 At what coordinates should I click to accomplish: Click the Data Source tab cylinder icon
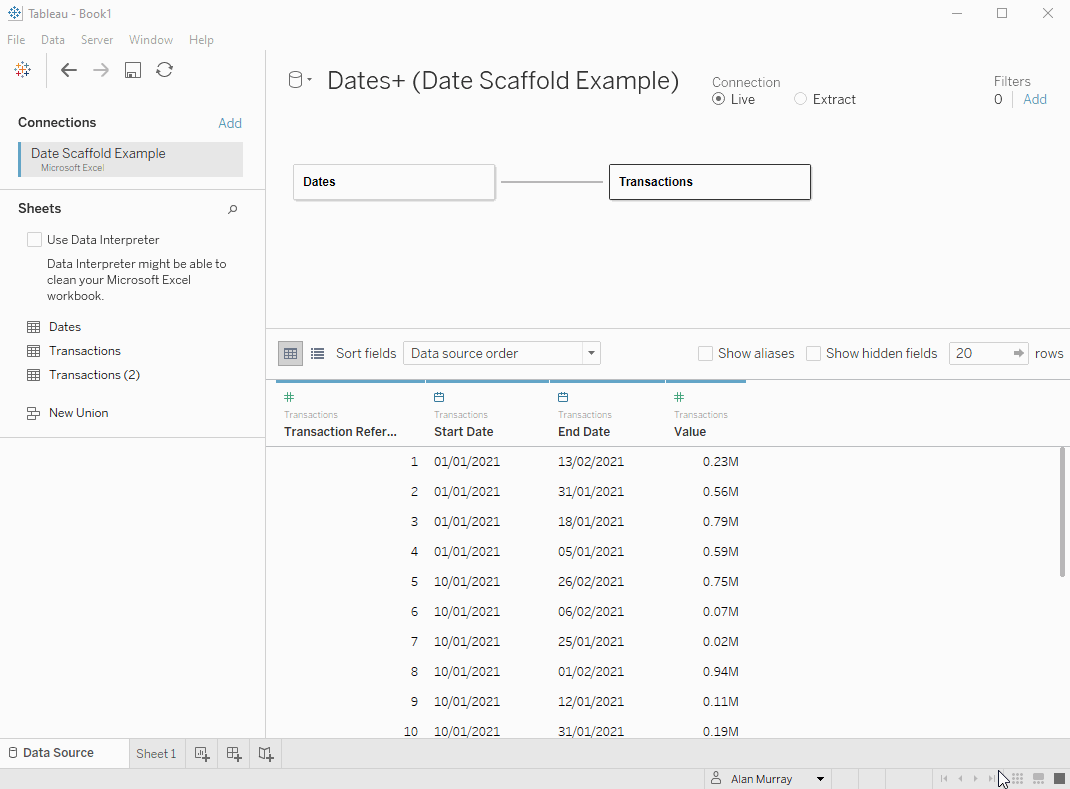[x=12, y=753]
